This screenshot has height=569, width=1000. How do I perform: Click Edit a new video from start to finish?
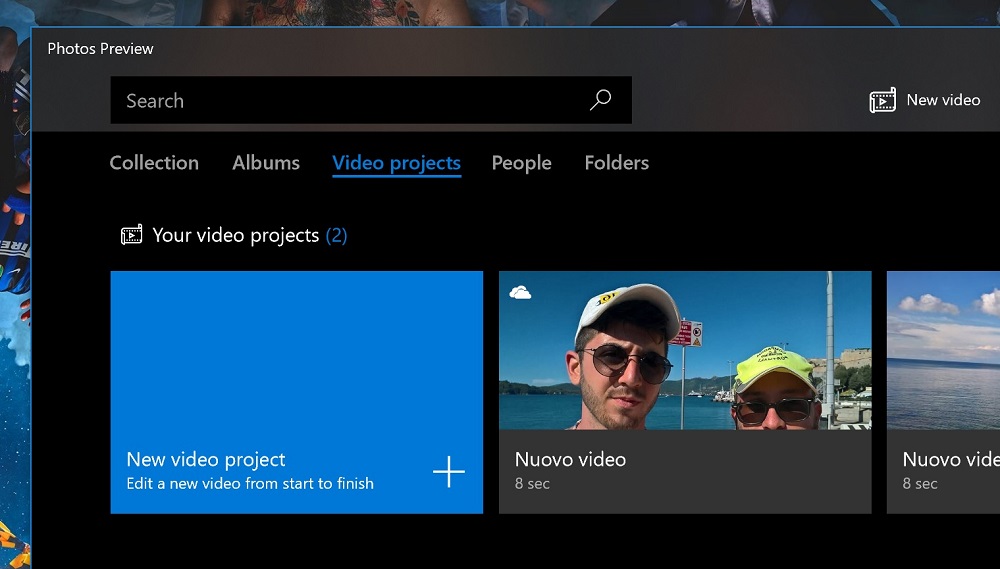[250, 484]
